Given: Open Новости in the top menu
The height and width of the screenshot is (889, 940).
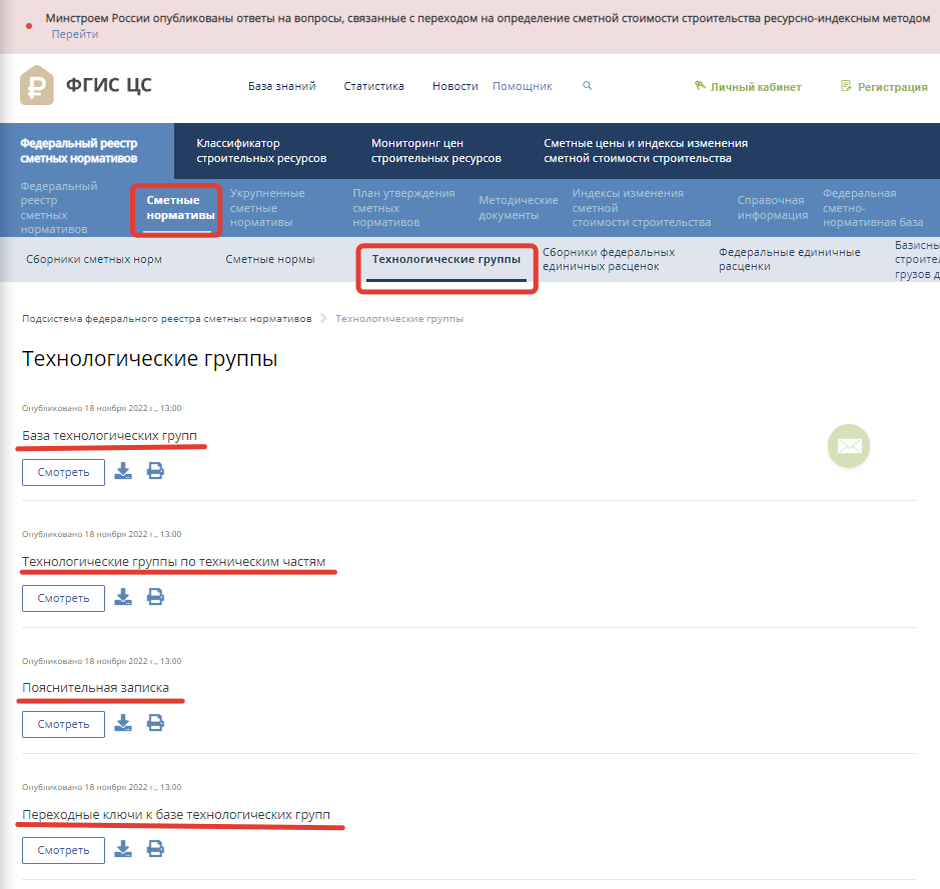Looking at the screenshot, I should click(x=455, y=86).
